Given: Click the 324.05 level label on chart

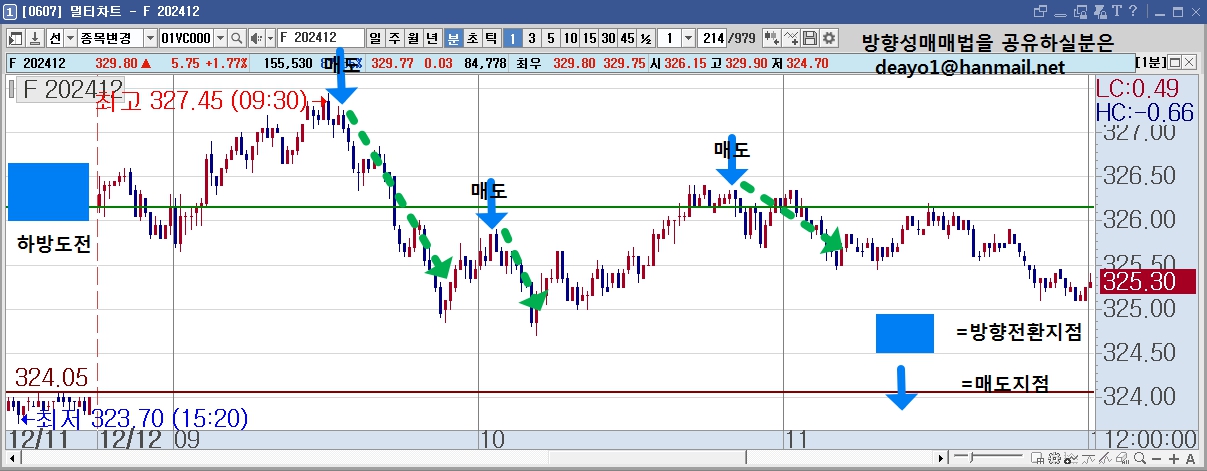Looking at the screenshot, I should [x=52, y=377].
